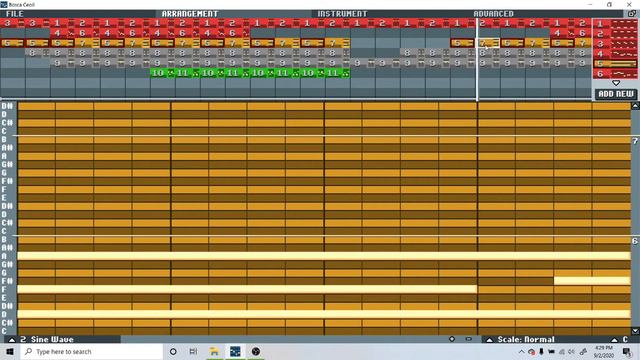
Task: Click the small rectangle note-length icon
Action: pyautogui.click(x=469, y=339)
